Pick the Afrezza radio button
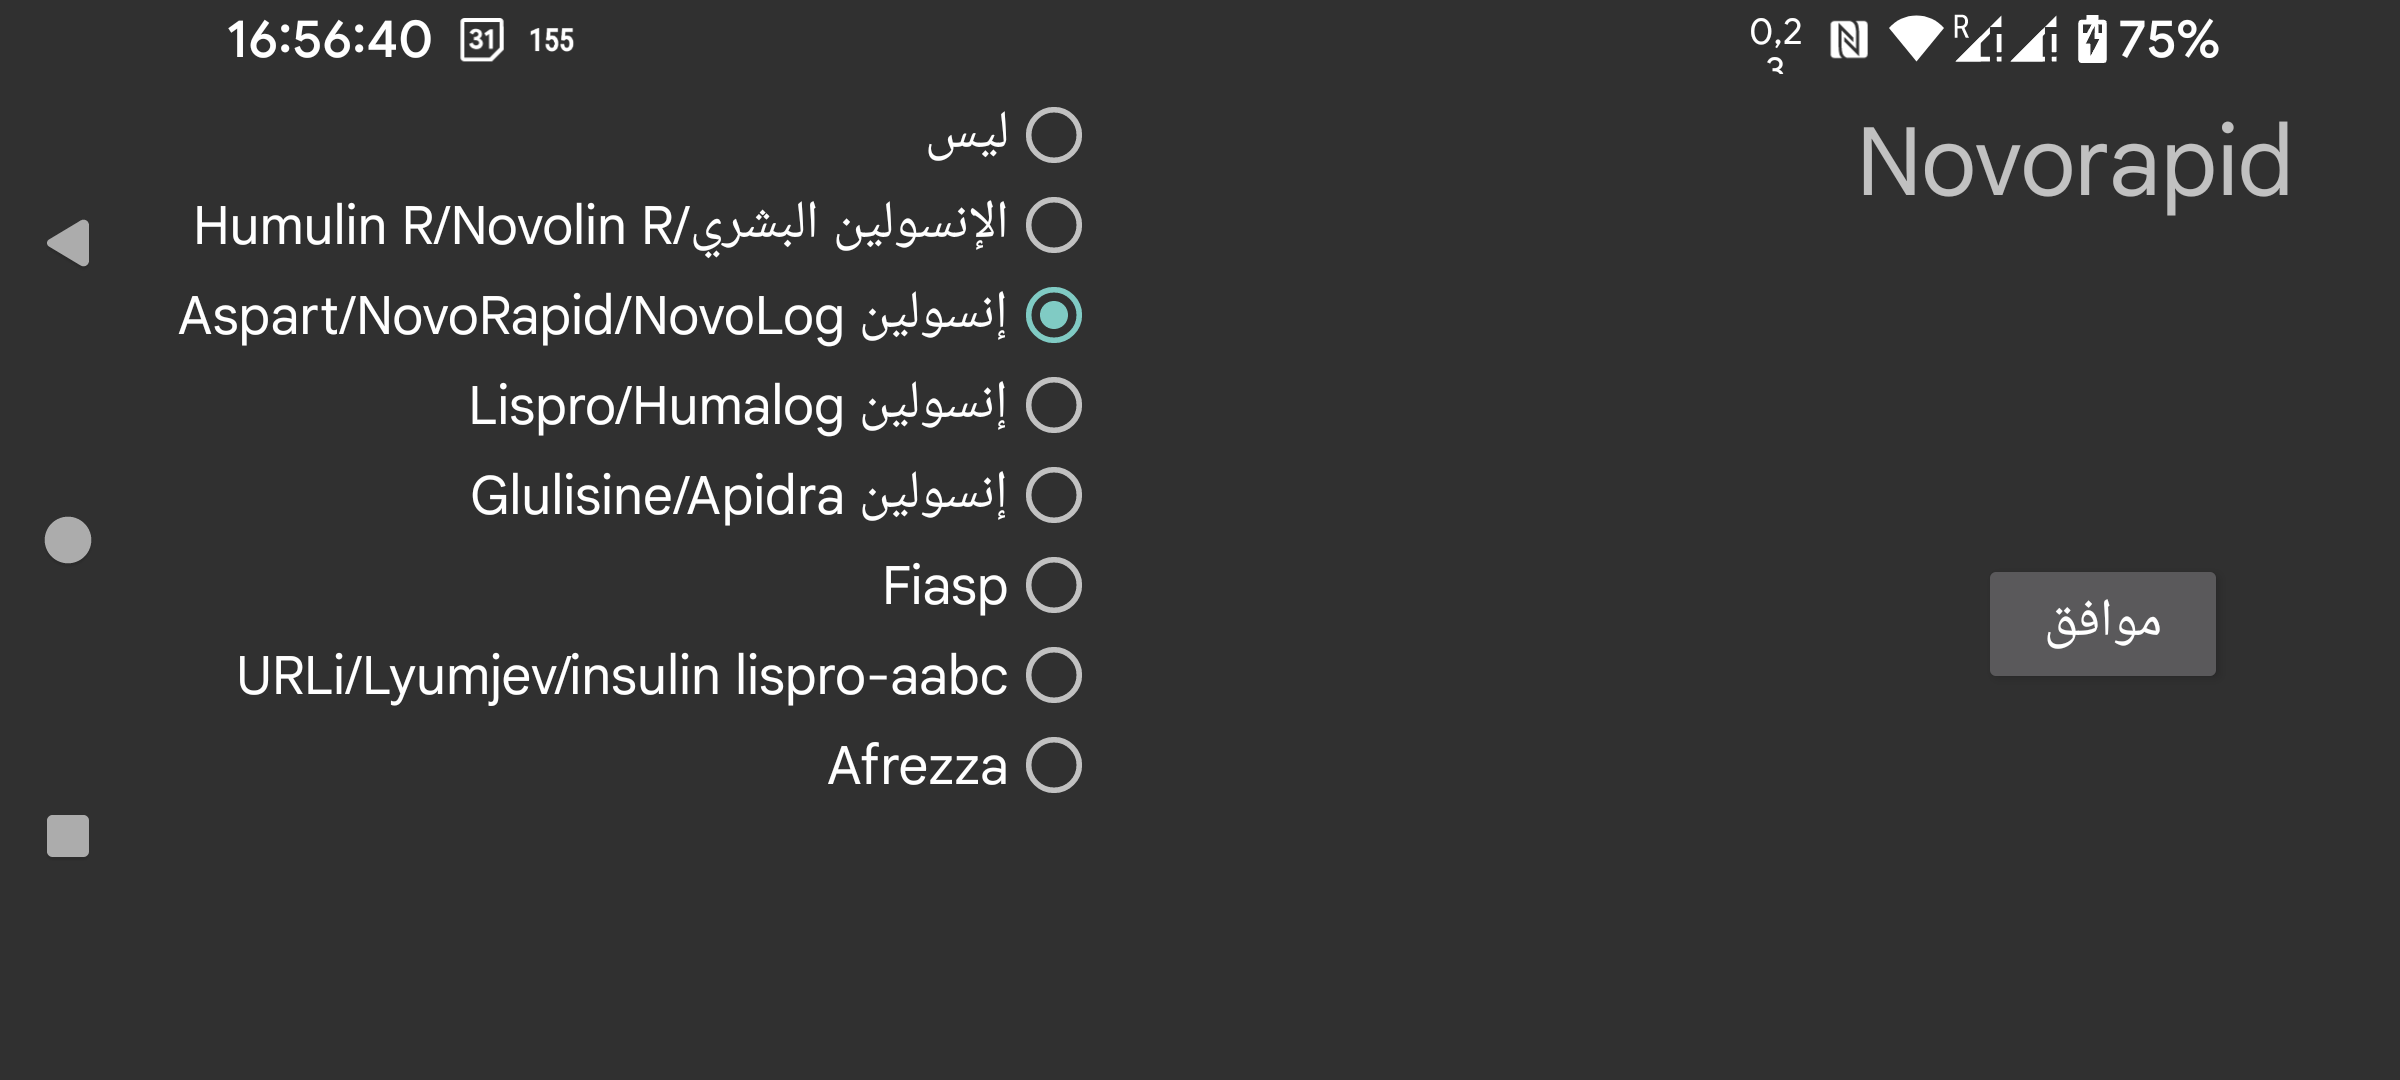 (x=1053, y=765)
